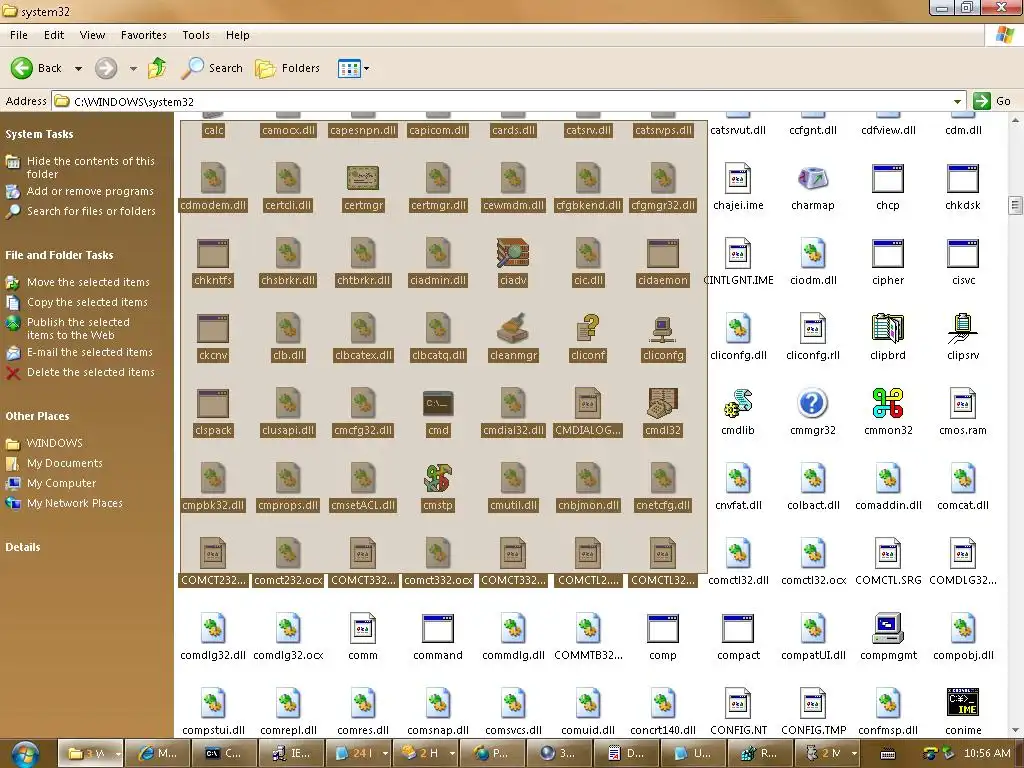This screenshot has width=1024, height=768.
Task: Click Delete the selected items
Action: pyautogui.click(x=91, y=372)
